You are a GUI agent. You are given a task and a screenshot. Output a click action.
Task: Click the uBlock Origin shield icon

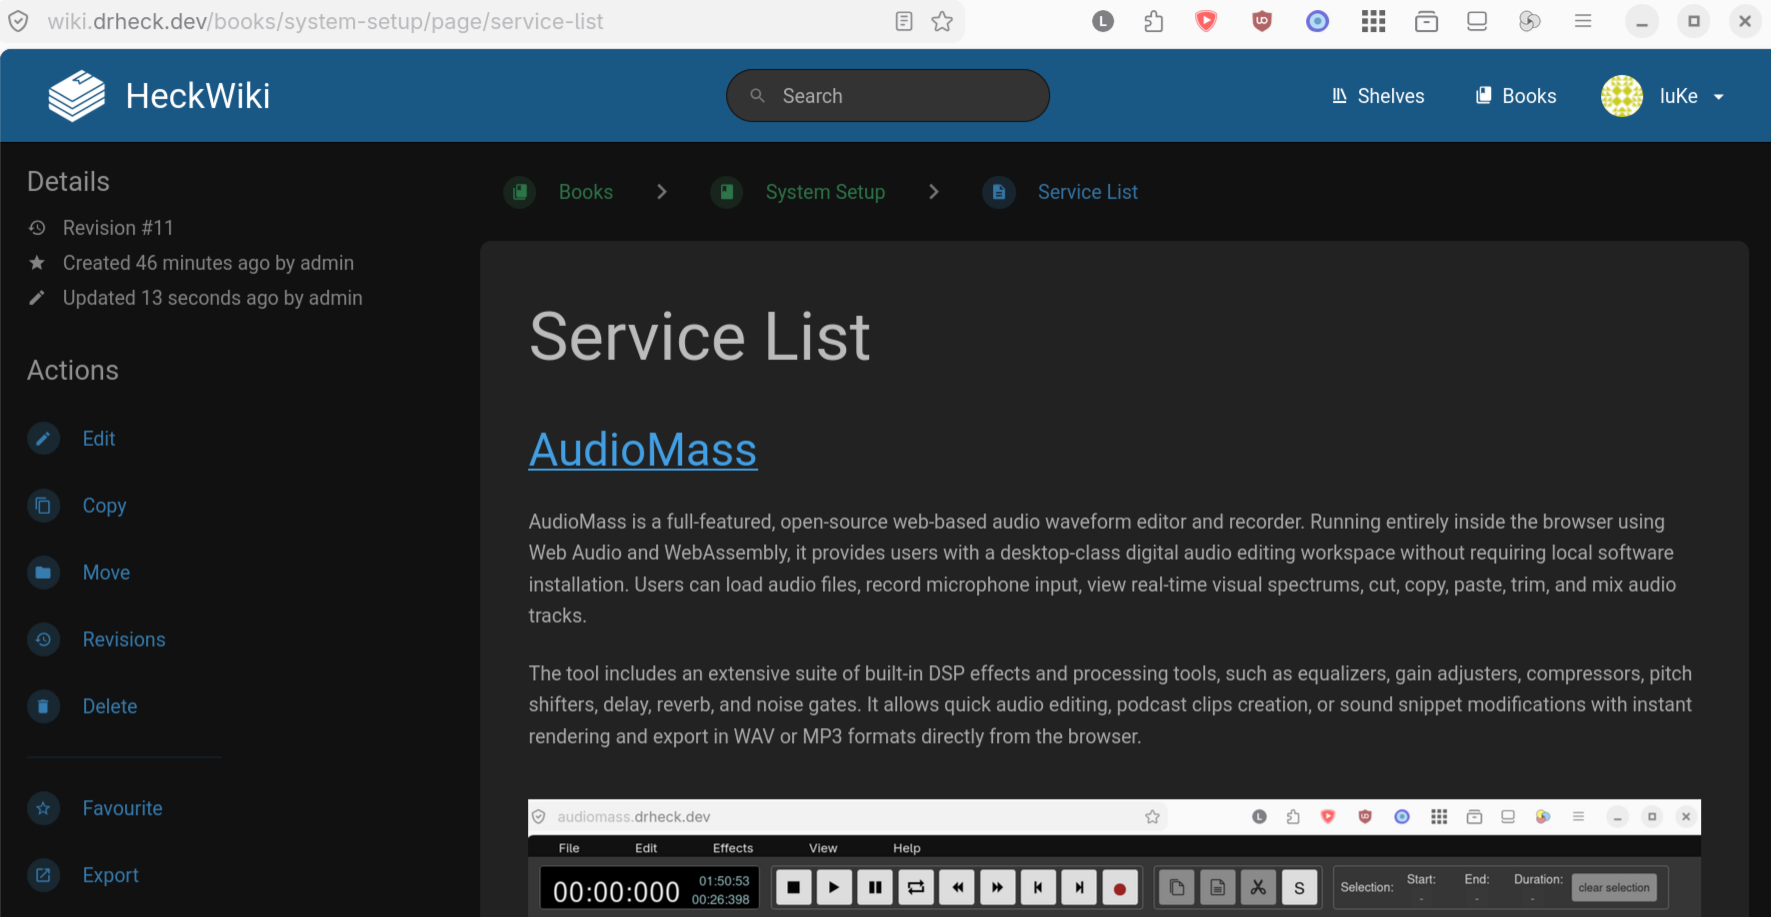[1262, 21]
